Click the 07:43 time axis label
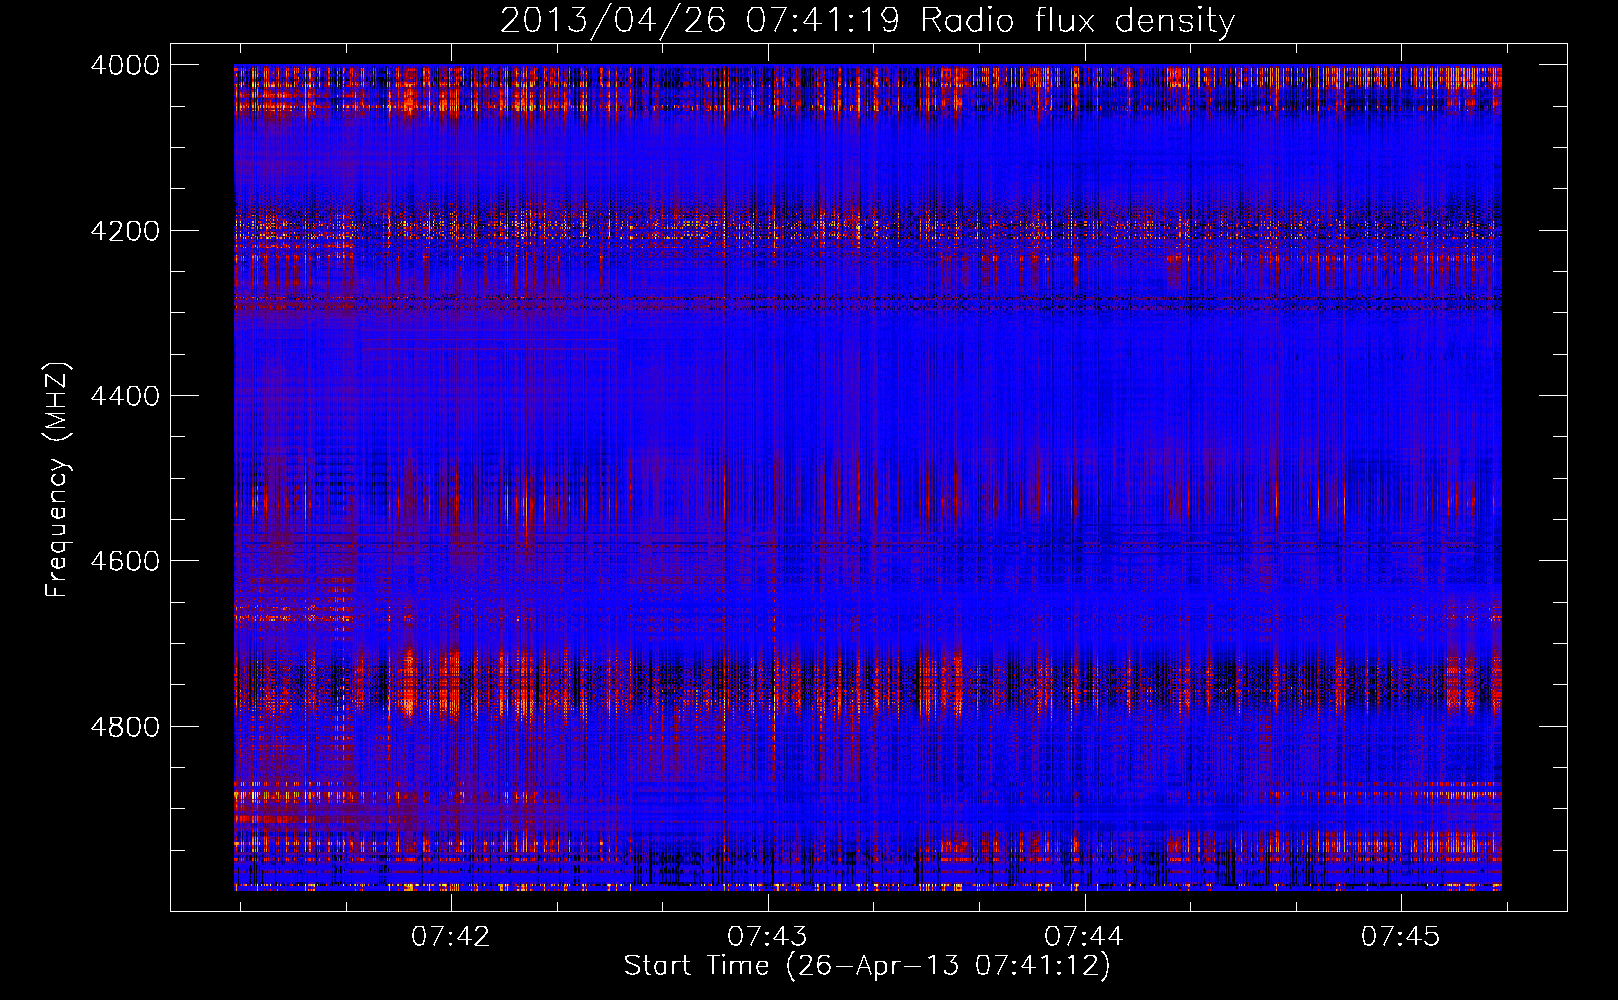 pyautogui.click(x=767, y=936)
